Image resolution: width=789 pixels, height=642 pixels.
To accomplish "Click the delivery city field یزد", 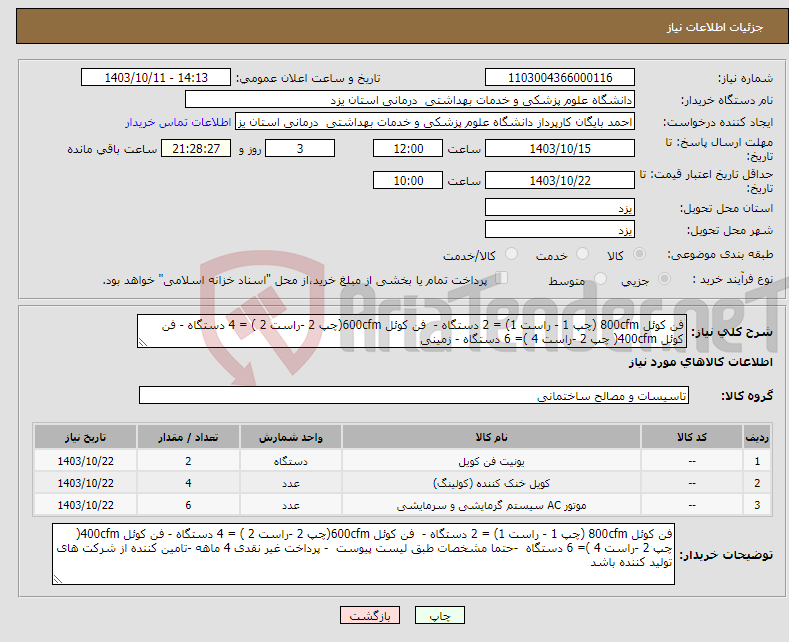I will coord(560,229).
